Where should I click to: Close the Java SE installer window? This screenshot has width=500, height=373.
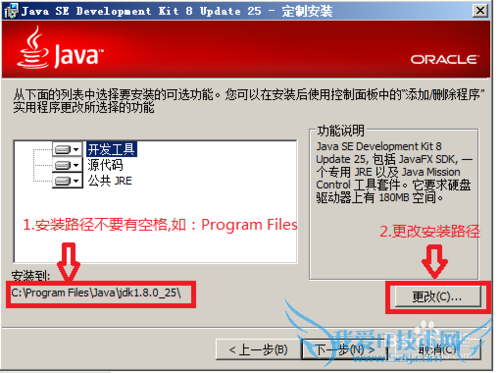(x=480, y=11)
